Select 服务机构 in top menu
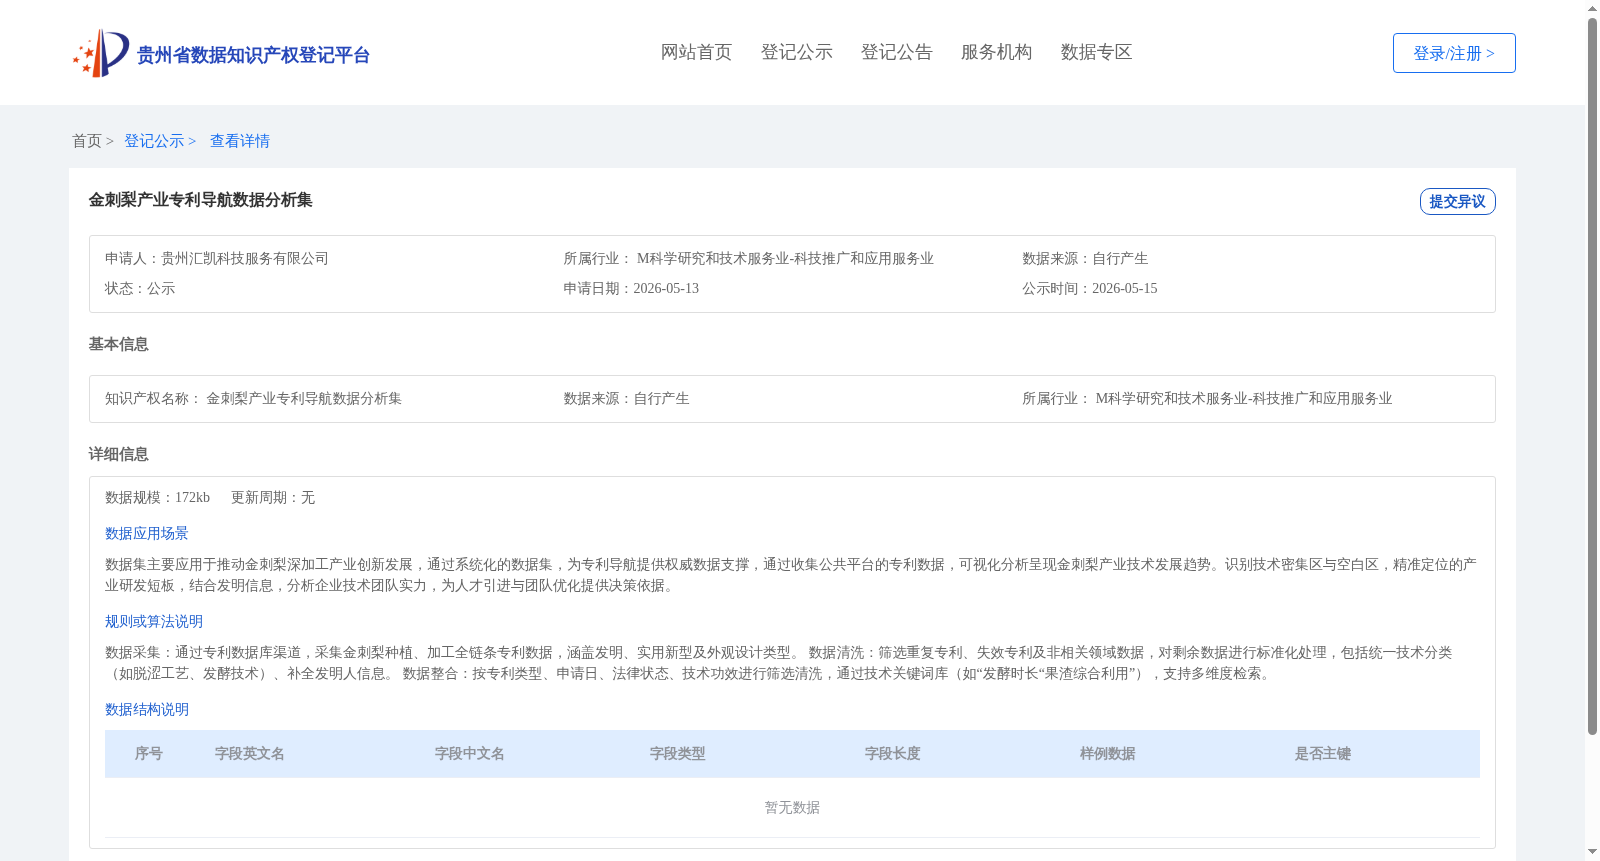1600x861 pixels. (x=996, y=52)
